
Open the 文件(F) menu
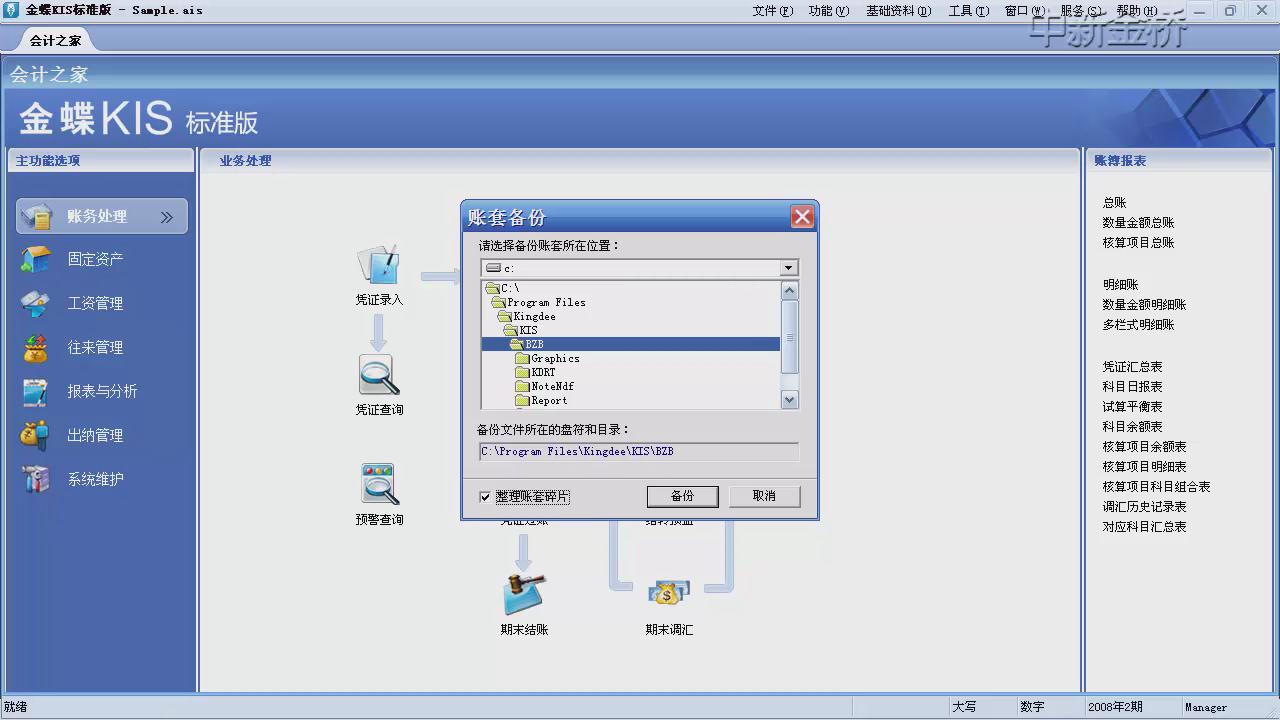pyautogui.click(x=772, y=10)
